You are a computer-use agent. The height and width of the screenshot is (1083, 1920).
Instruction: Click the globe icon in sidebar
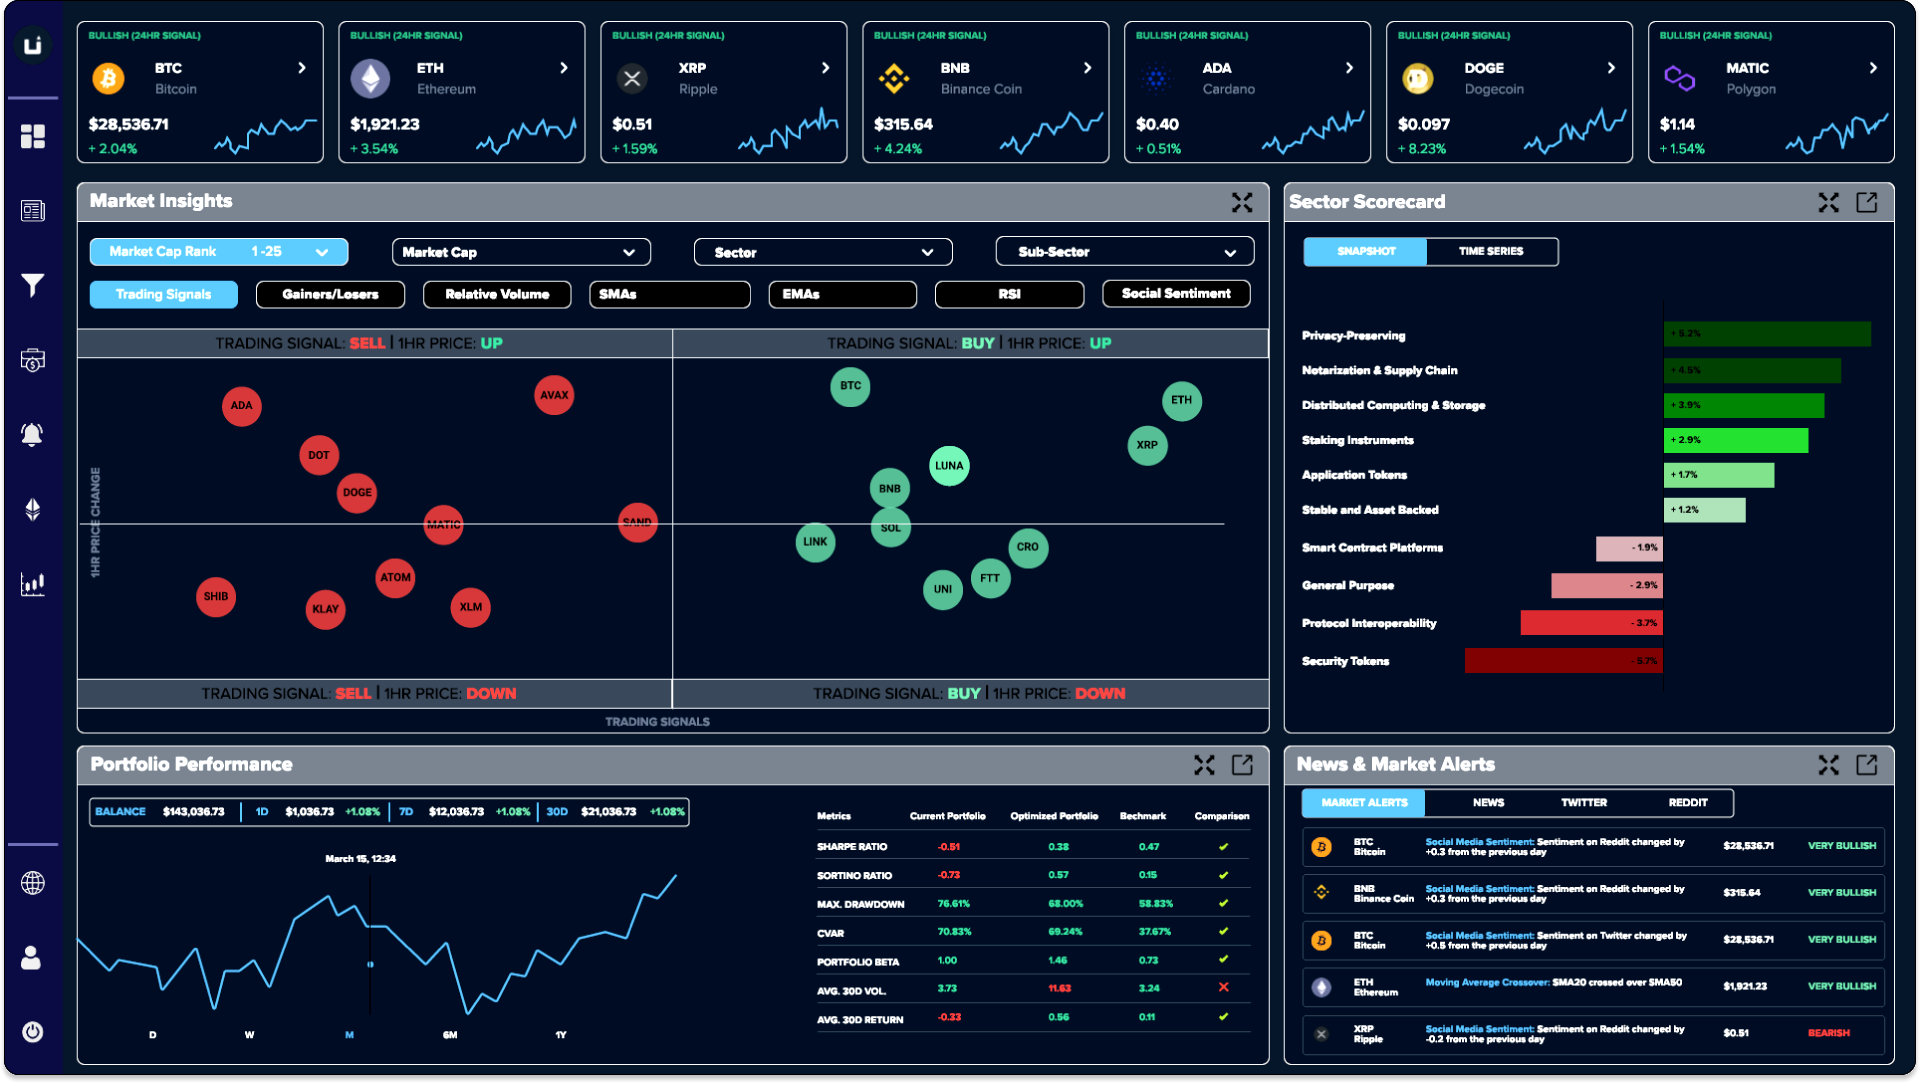tap(33, 883)
